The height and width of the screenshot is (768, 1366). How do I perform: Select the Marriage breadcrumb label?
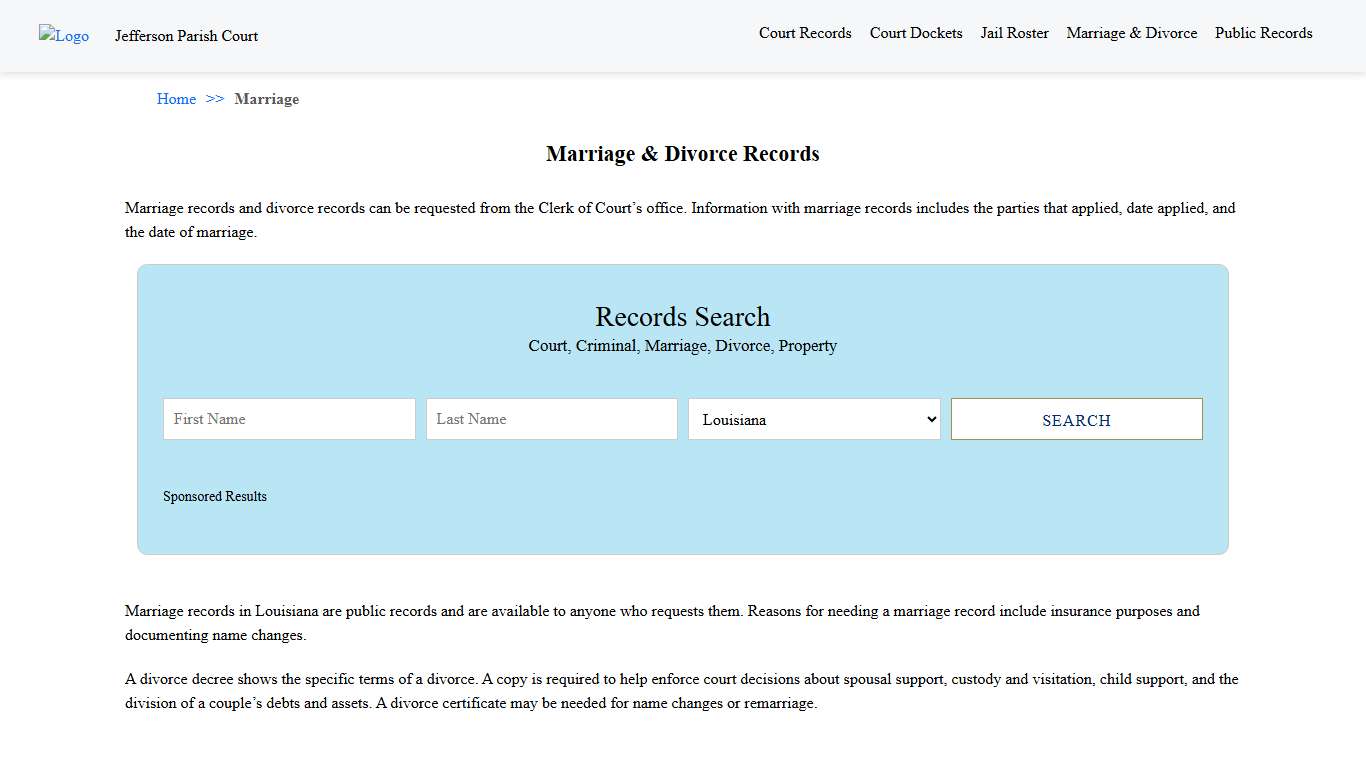tap(266, 99)
